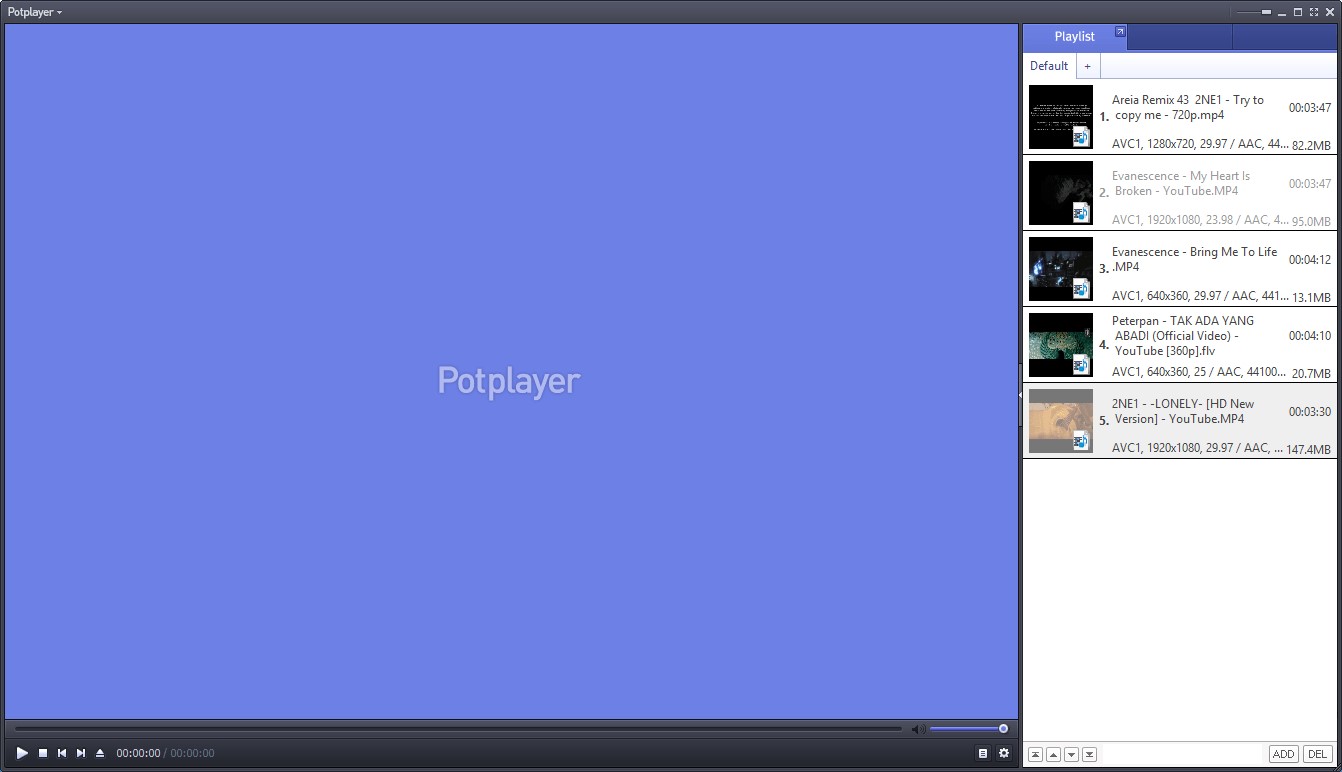The height and width of the screenshot is (772, 1342).
Task: Skip to the previous playlist item
Action: [61, 753]
